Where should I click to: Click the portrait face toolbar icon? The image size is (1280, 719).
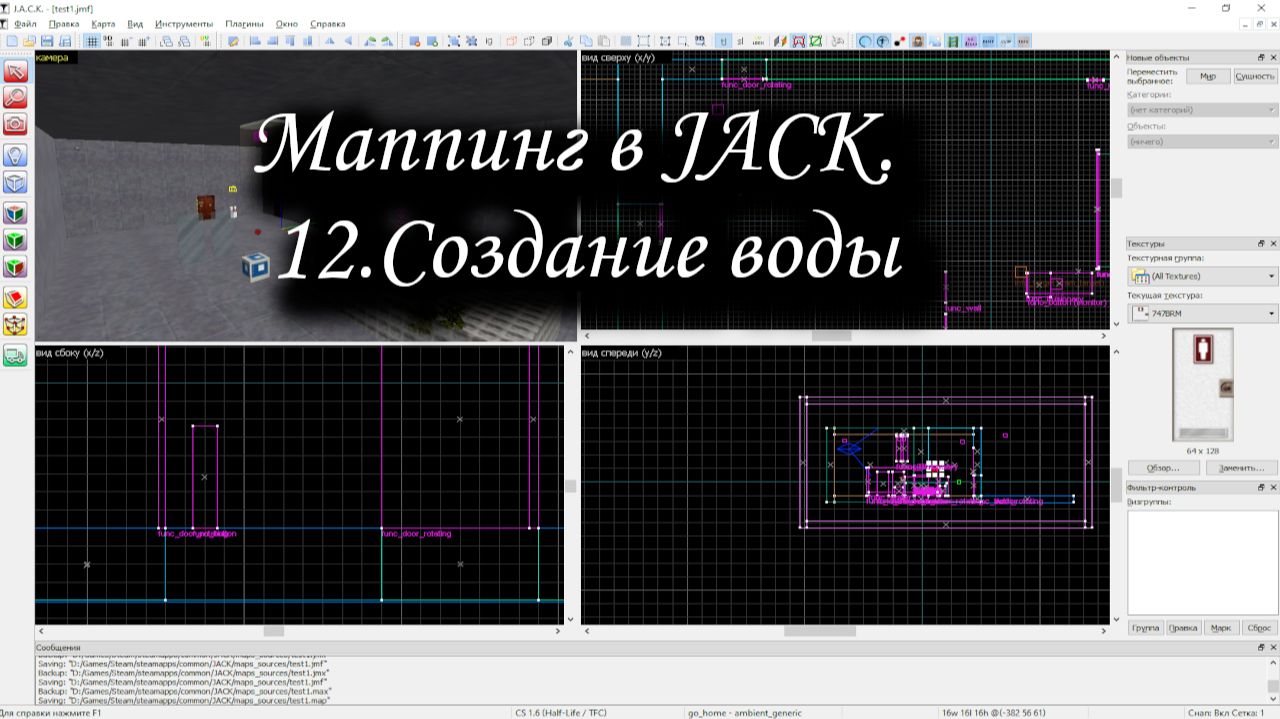tap(917, 41)
